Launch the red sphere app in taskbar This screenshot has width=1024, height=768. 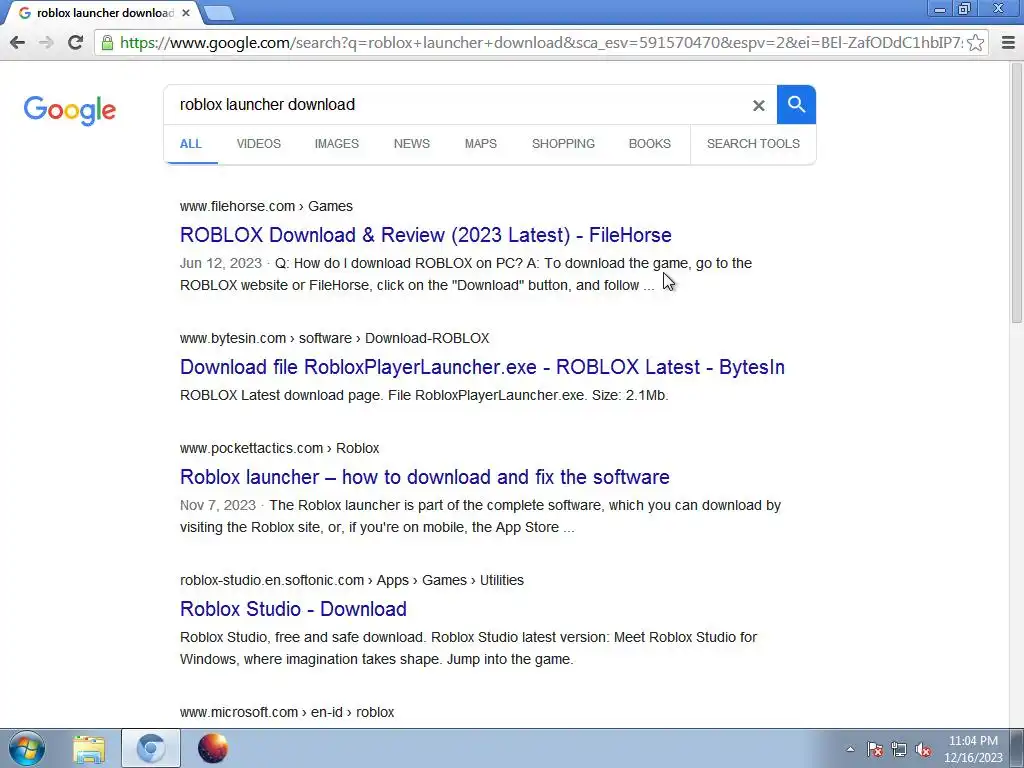pyautogui.click(x=213, y=748)
